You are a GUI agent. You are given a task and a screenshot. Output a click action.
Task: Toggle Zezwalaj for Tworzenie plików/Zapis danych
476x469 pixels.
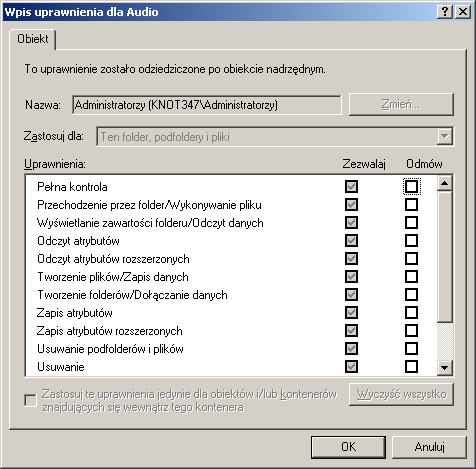(351, 276)
